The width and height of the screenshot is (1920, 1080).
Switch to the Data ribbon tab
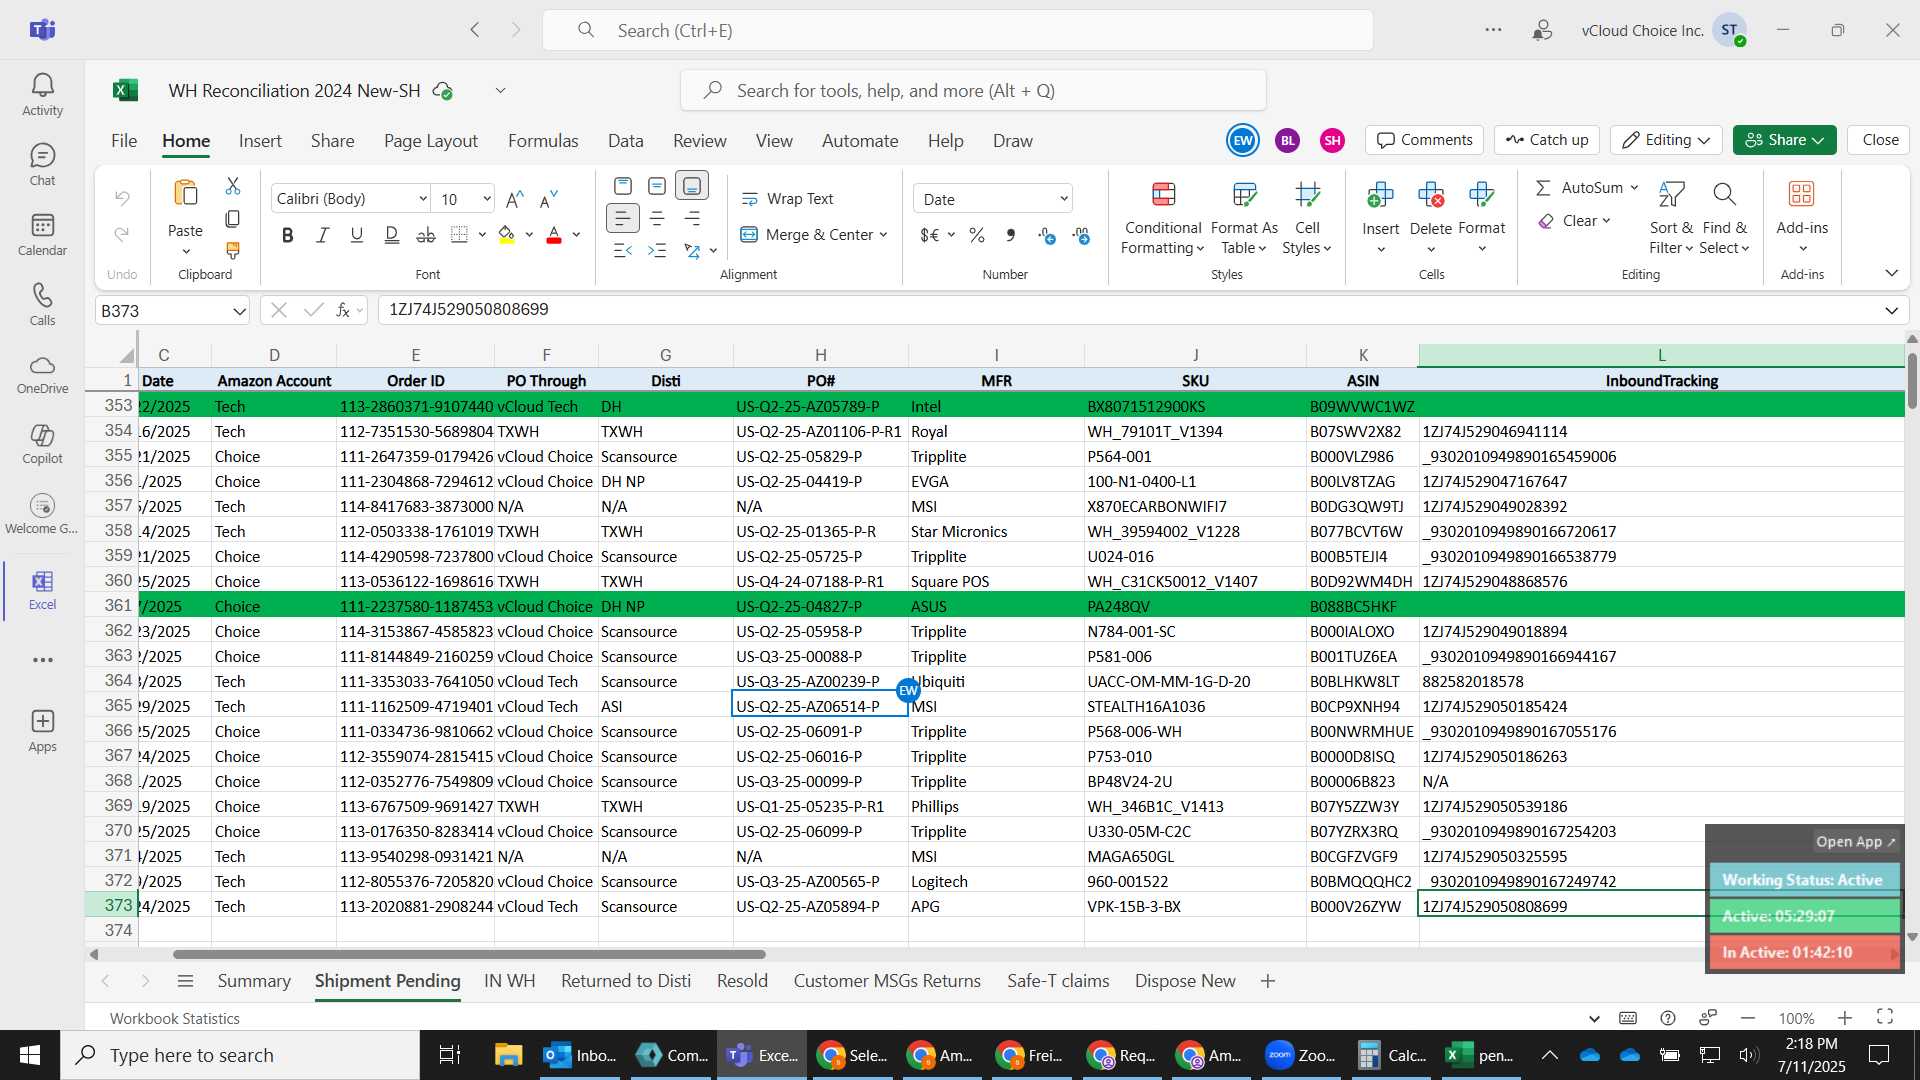pos(626,141)
